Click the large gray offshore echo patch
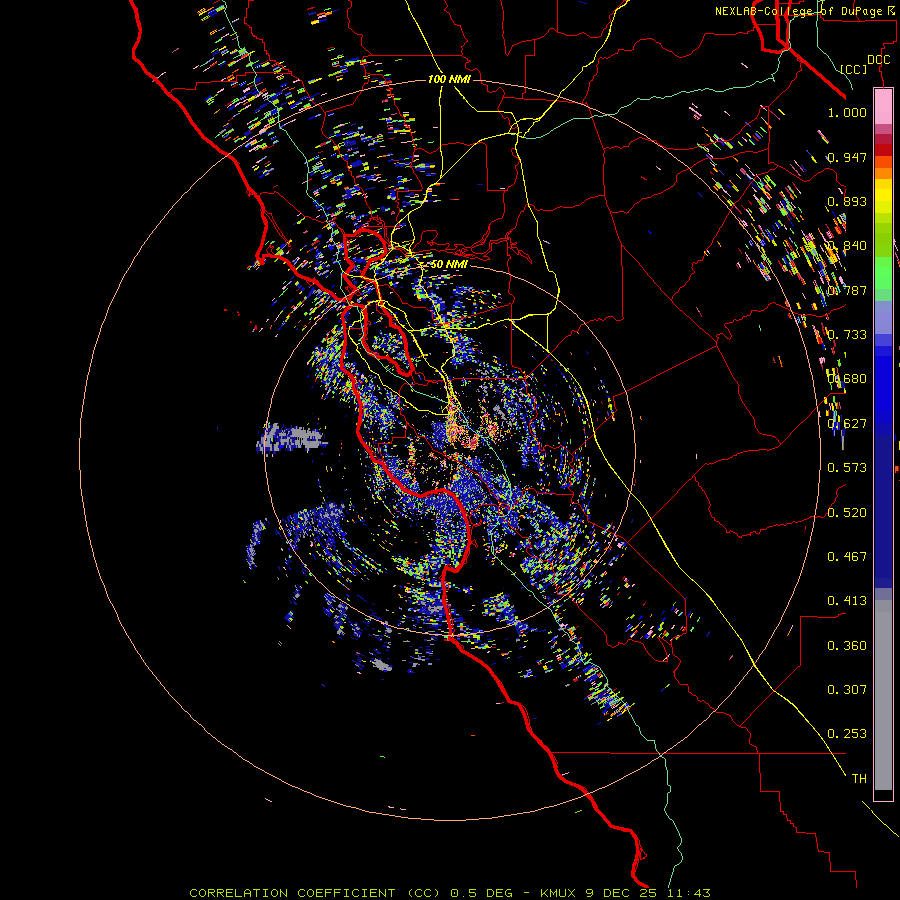This screenshot has width=900, height=900. (290, 438)
